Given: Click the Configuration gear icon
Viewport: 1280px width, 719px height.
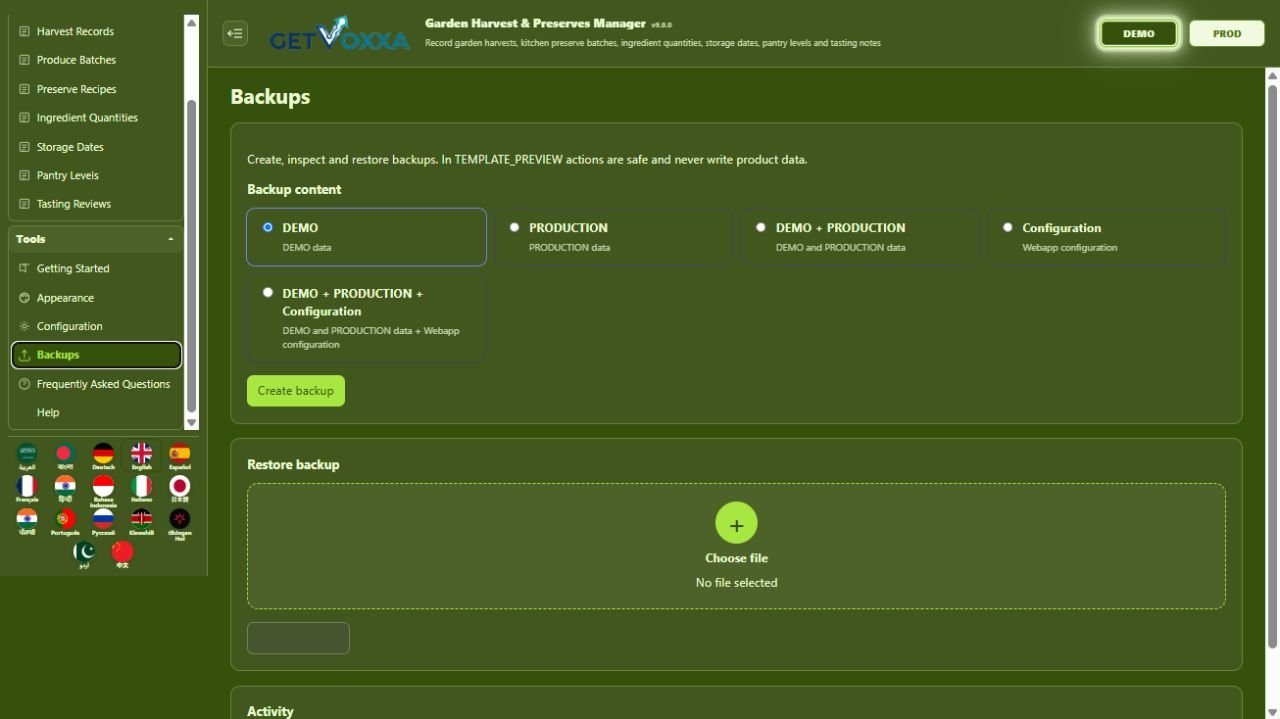Looking at the screenshot, I should [25, 326].
